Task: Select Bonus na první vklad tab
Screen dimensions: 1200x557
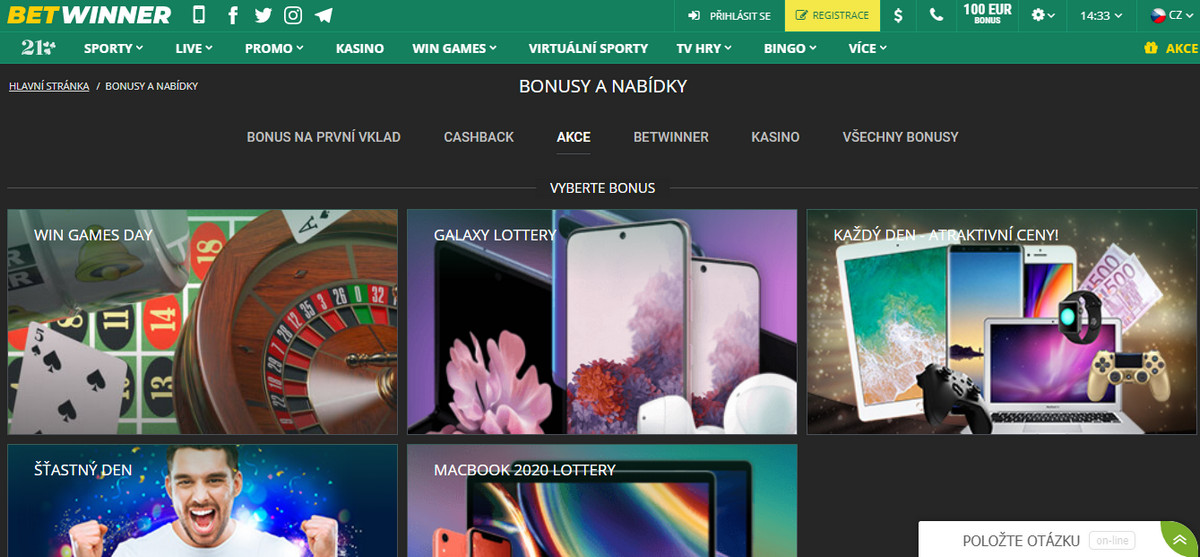Action: (x=323, y=137)
